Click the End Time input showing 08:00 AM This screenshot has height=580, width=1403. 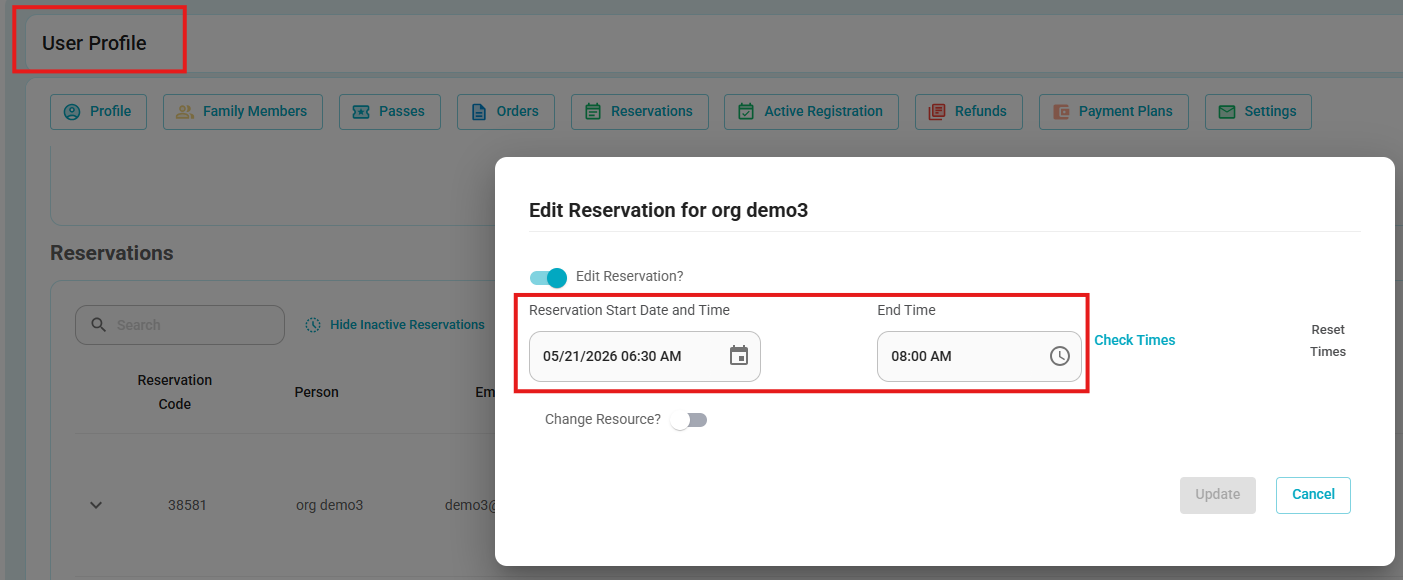(979, 356)
